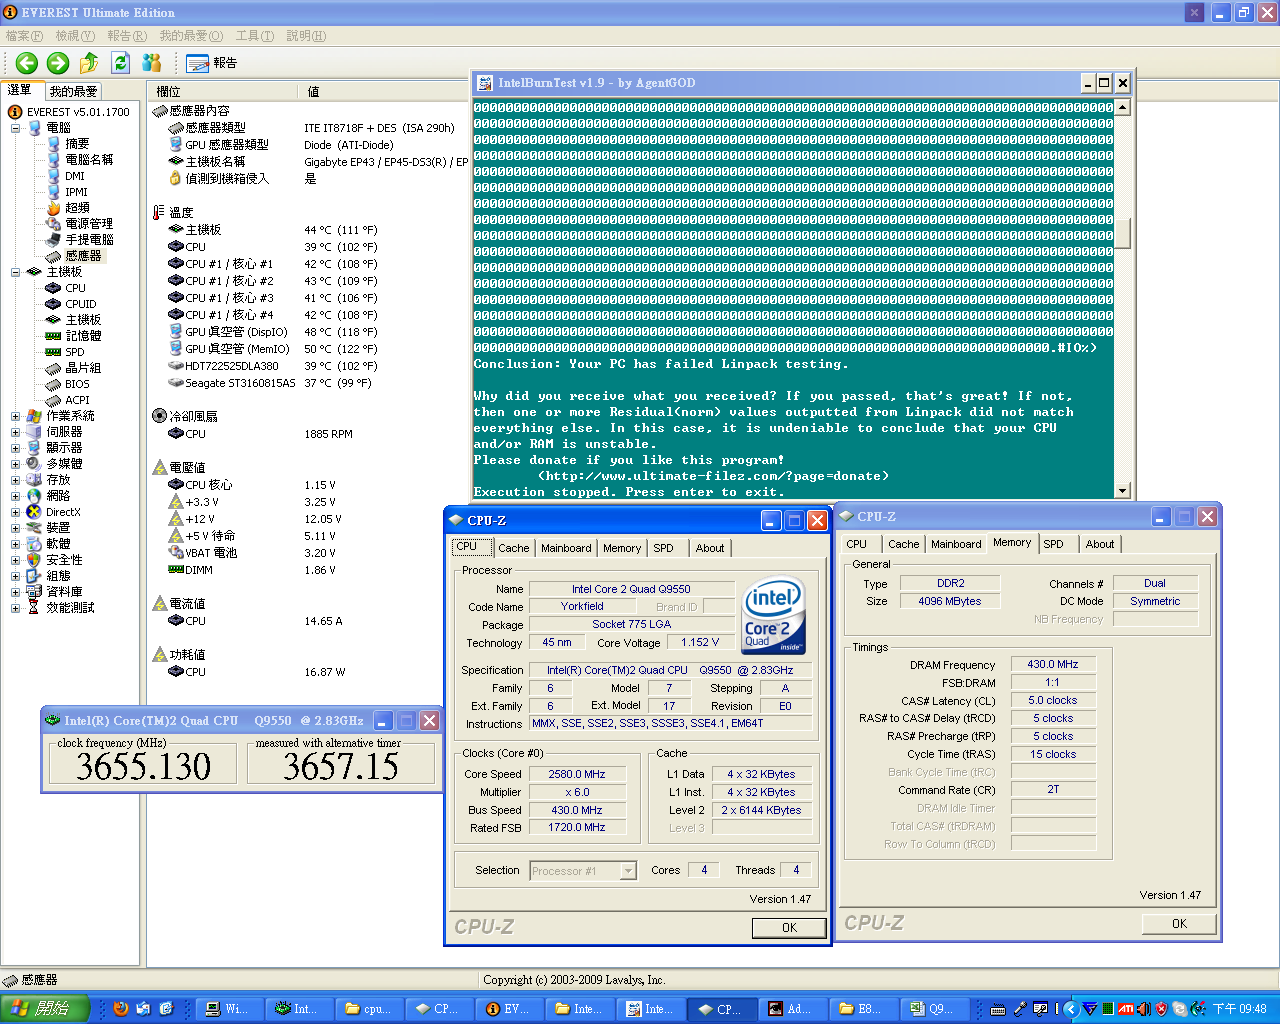Open Cache tab in CPU-Z processor window
This screenshot has height=1024, width=1280.
(x=514, y=548)
